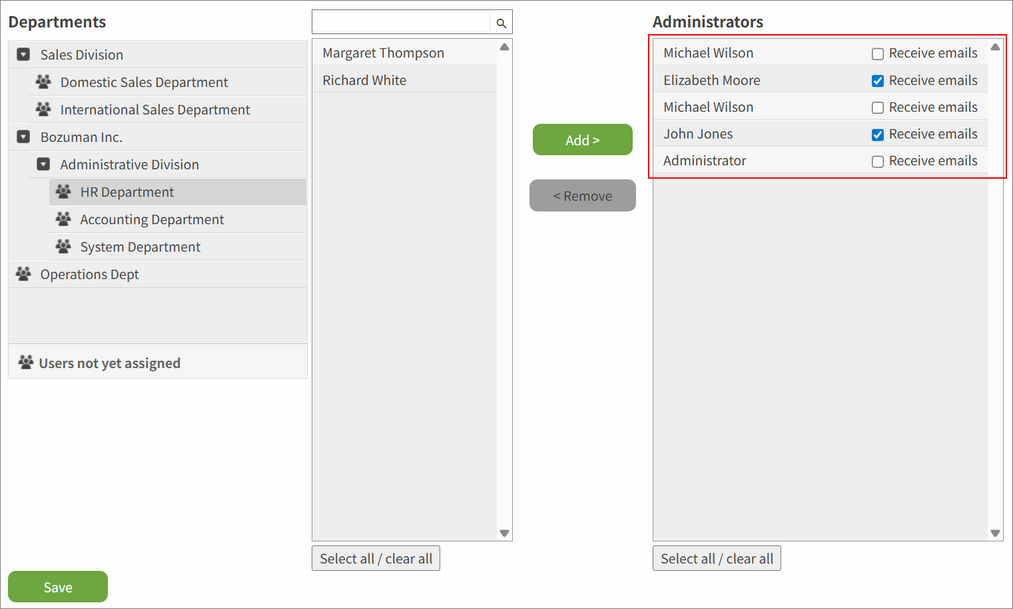Screen dimensions: 1013x609
Task: Collapse the Administrative Division node
Action: [43, 164]
